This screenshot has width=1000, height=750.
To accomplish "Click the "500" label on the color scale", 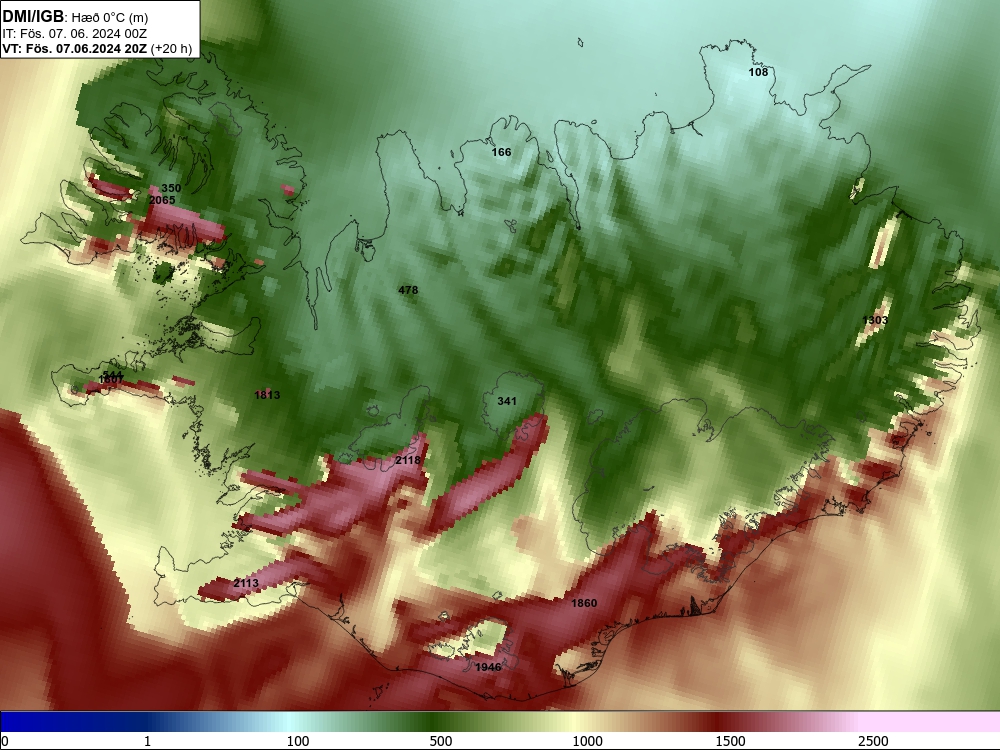I will click(441, 741).
